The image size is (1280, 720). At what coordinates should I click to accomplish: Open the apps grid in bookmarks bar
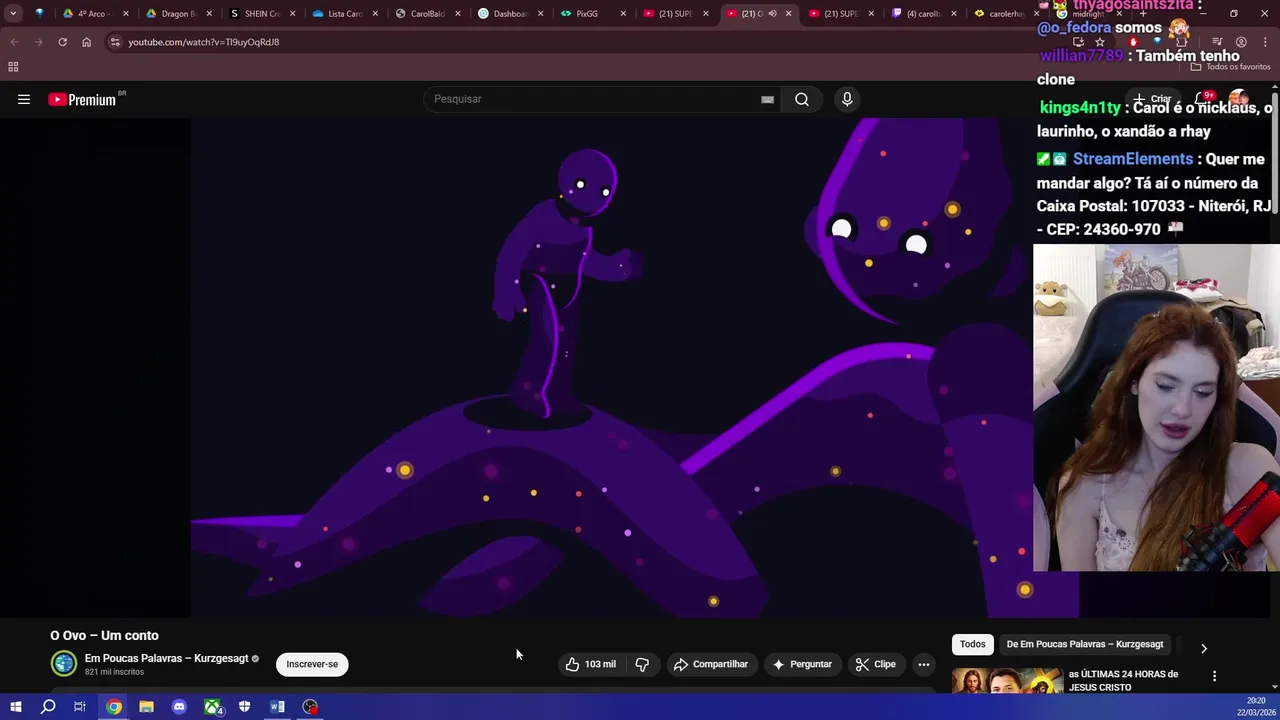[13, 67]
